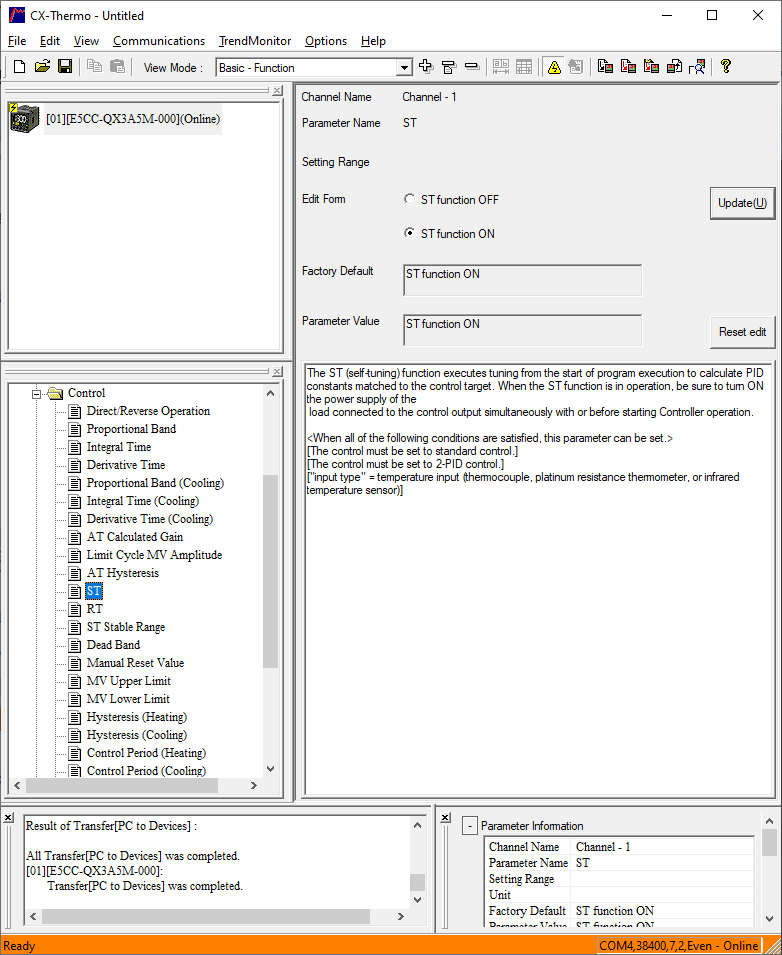Select the ST function ON radio button
The height and width of the screenshot is (955, 782).
409,233
